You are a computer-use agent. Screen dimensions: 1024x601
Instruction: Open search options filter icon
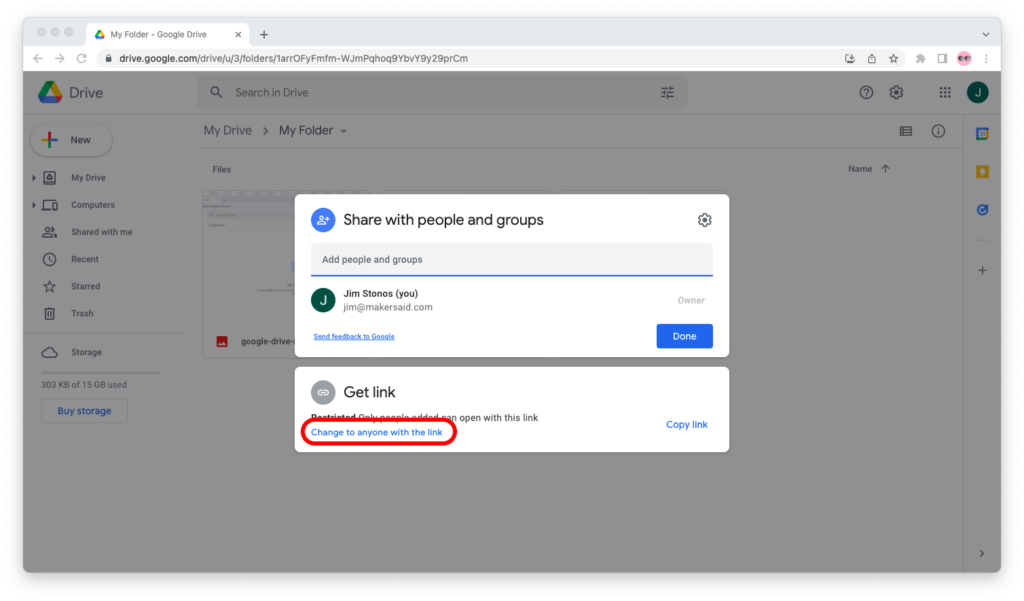point(667,93)
